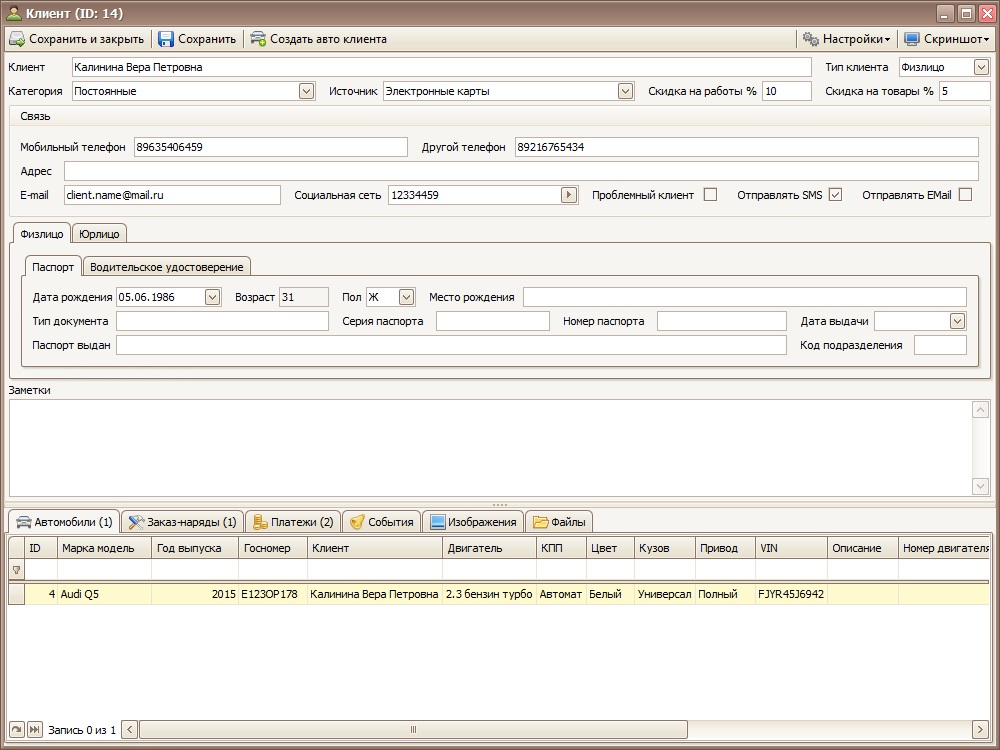Click the E-mail input field
Screen dimensions: 1000x750
[172, 195]
